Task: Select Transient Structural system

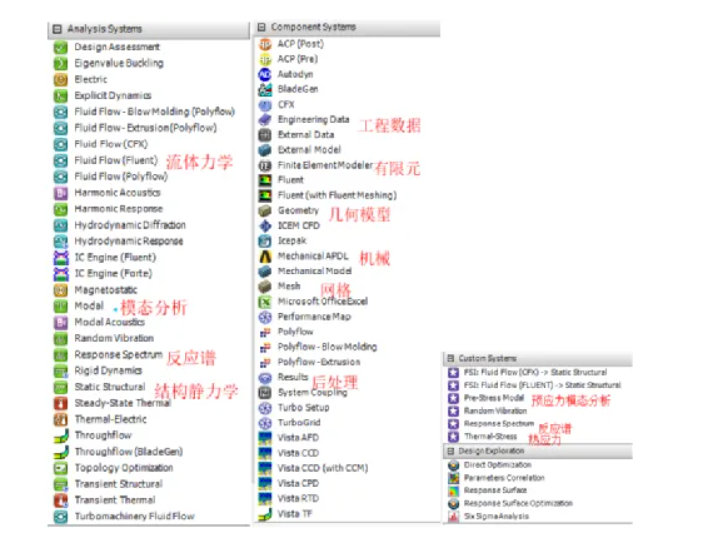Action: [119, 484]
